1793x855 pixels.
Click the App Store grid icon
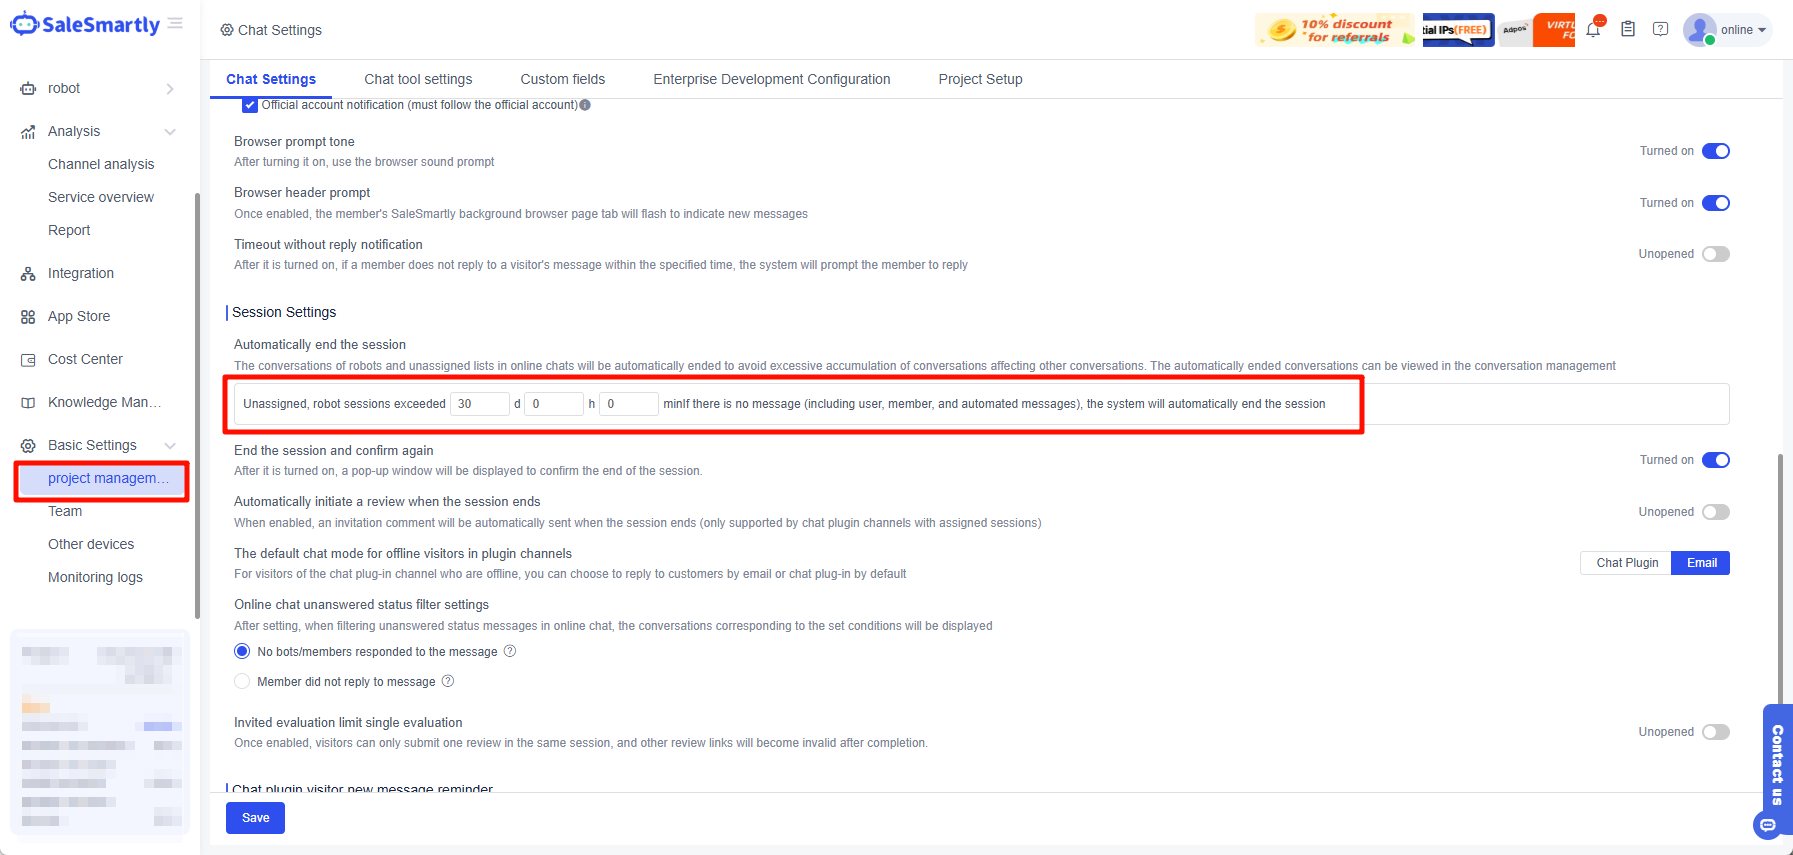click(x=28, y=317)
